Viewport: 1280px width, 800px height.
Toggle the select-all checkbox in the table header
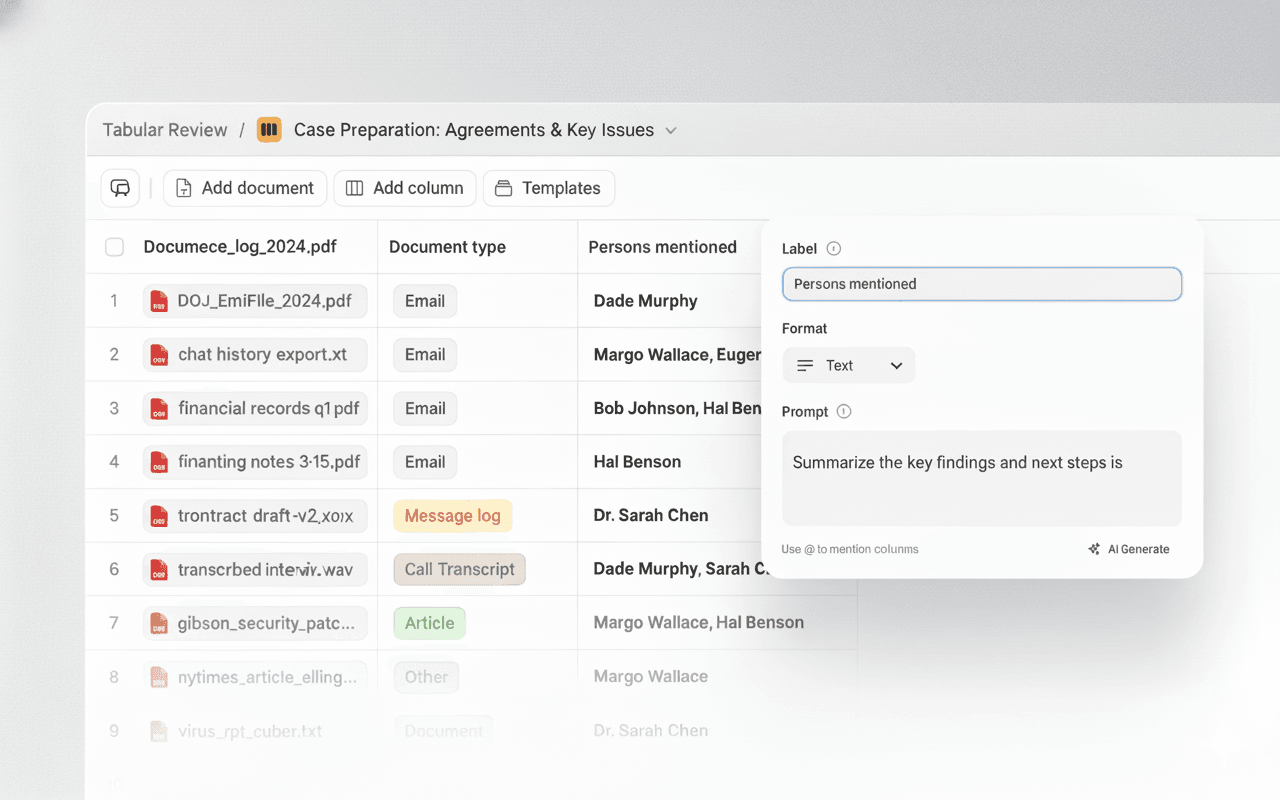(114, 246)
